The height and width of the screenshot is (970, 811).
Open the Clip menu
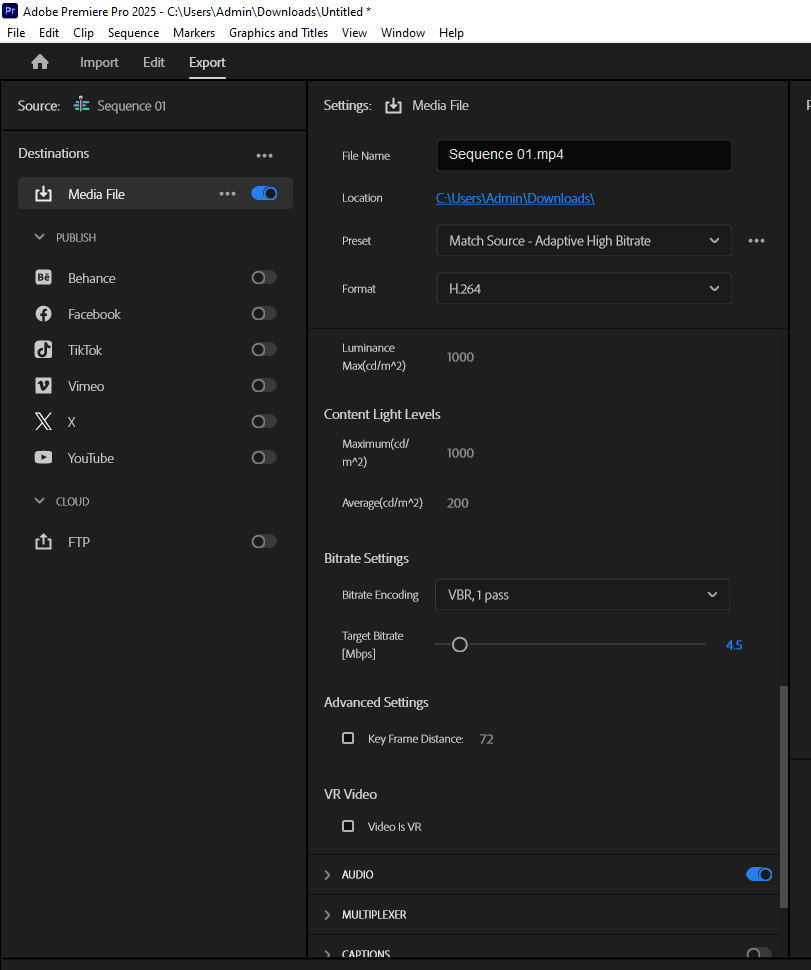(x=84, y=33)
